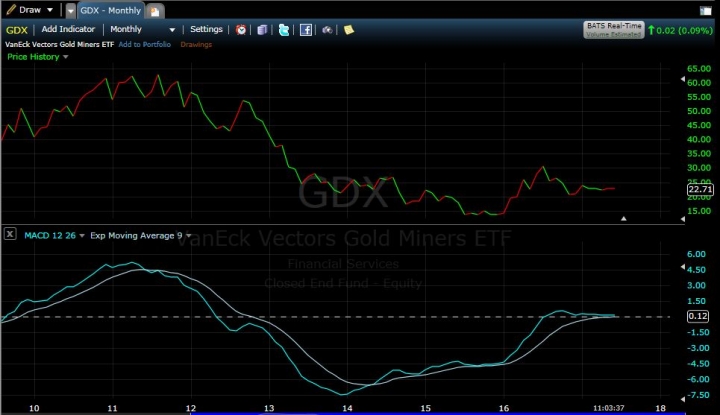720x415 pixels.
Task: Click Add Indicator
Action: click(x=68, y=29)
